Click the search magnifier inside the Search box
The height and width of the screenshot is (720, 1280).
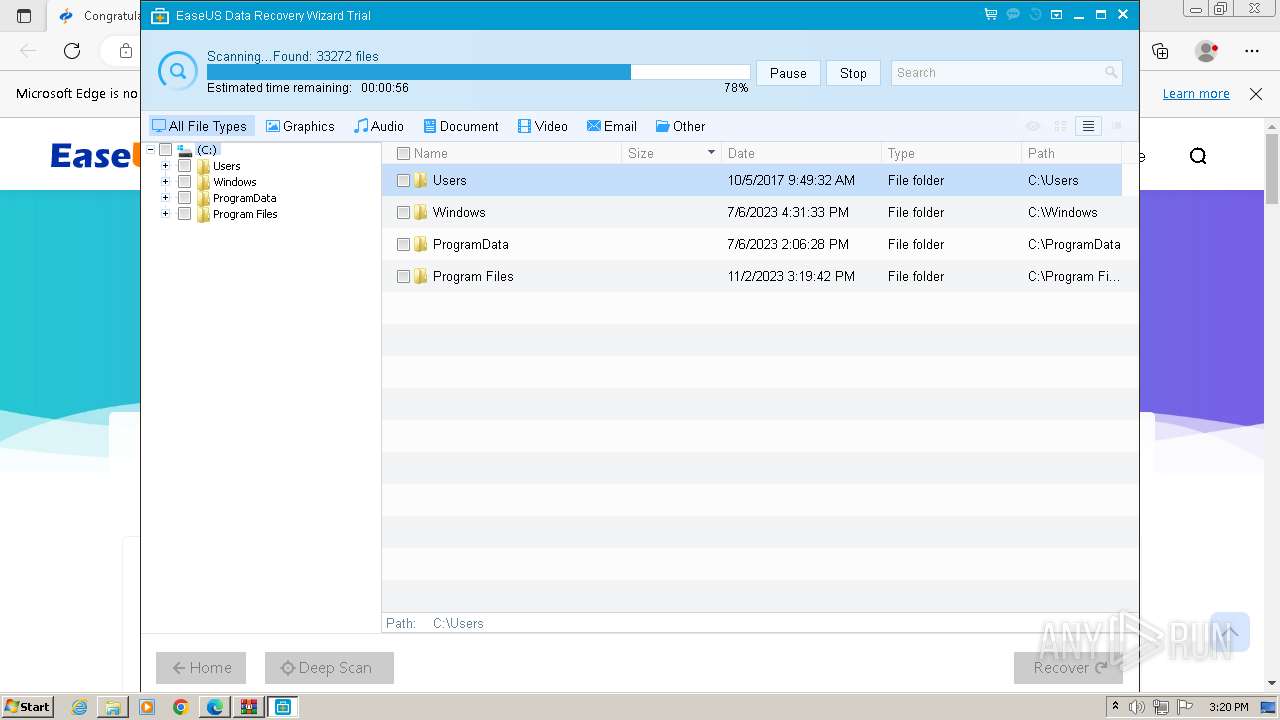point(1110,72)
